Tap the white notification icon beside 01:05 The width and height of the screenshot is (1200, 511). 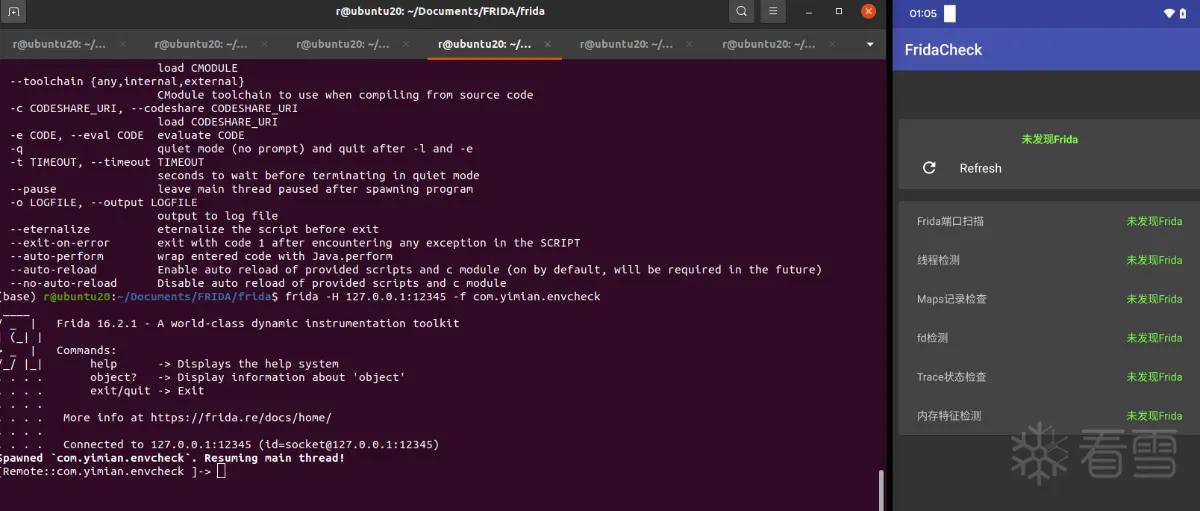[x=950, y=14]
